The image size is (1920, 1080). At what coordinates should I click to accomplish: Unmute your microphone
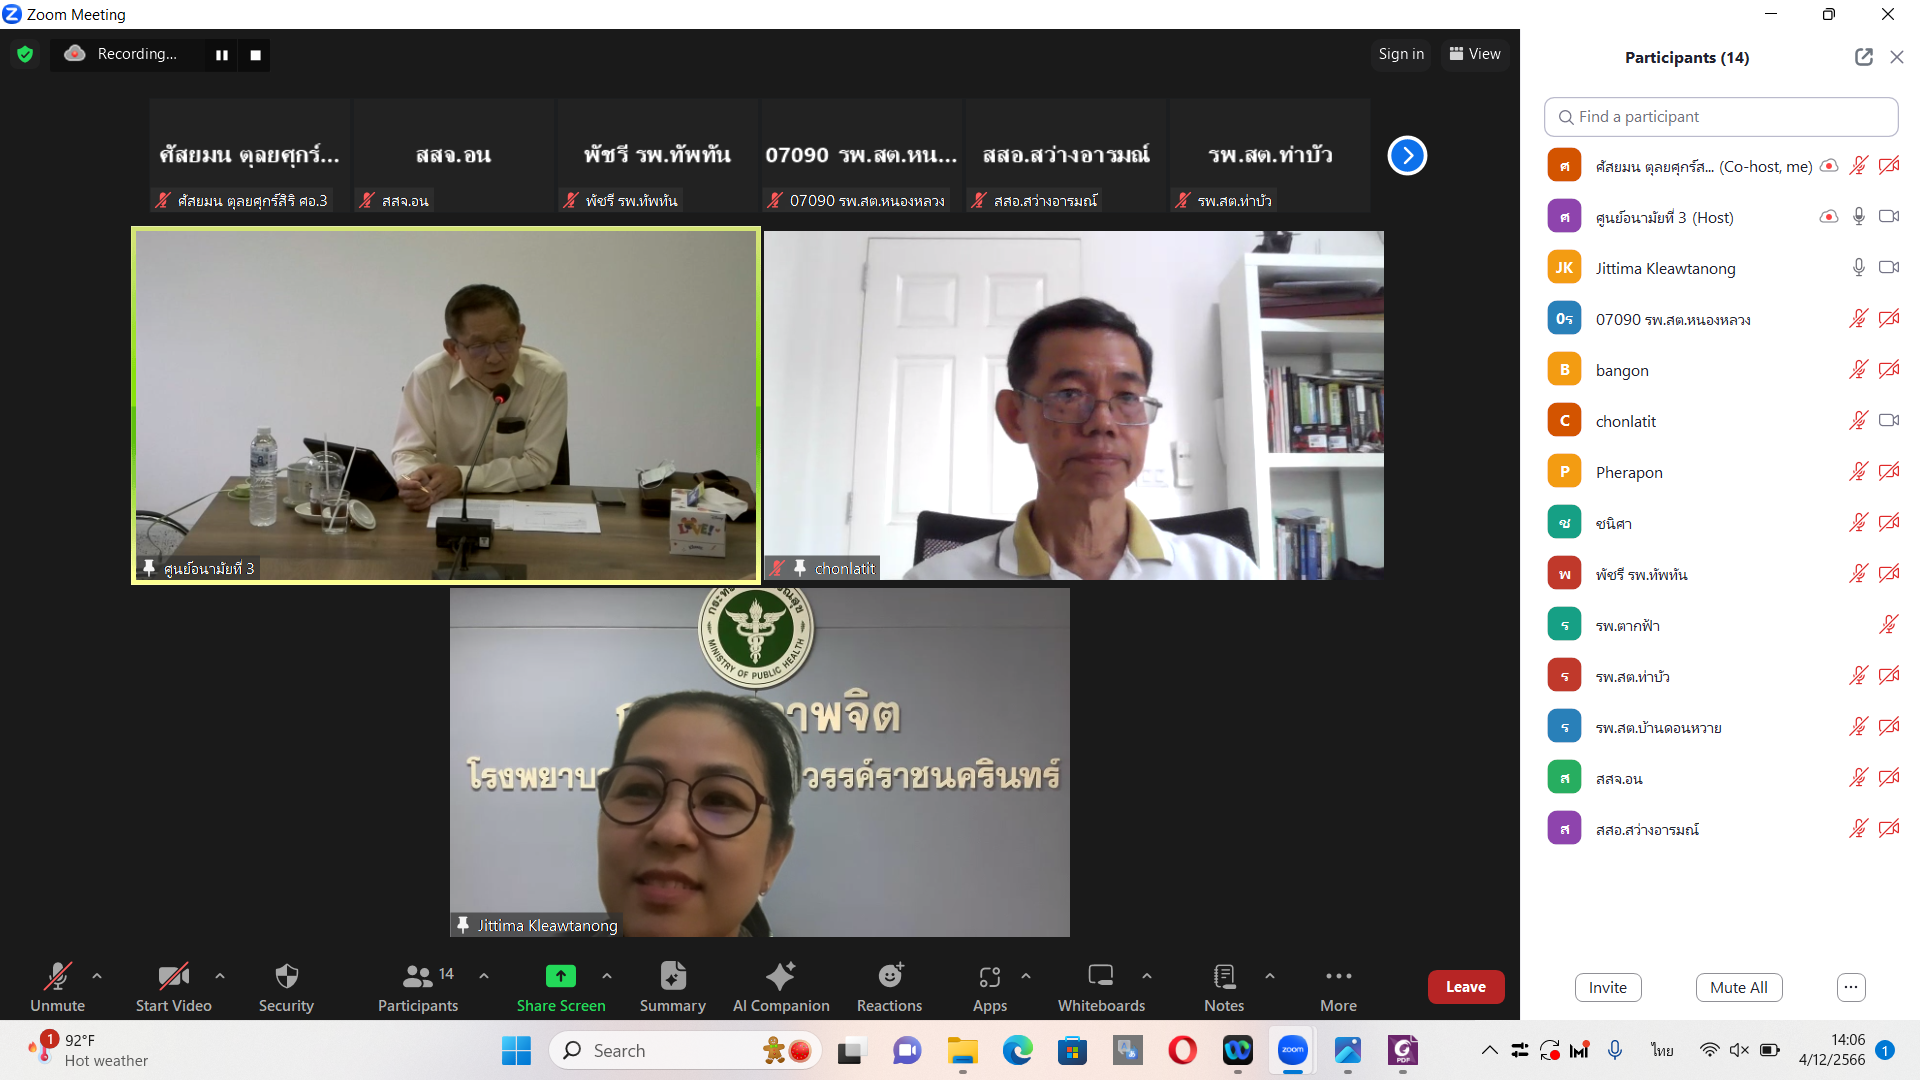pos(57,976)
